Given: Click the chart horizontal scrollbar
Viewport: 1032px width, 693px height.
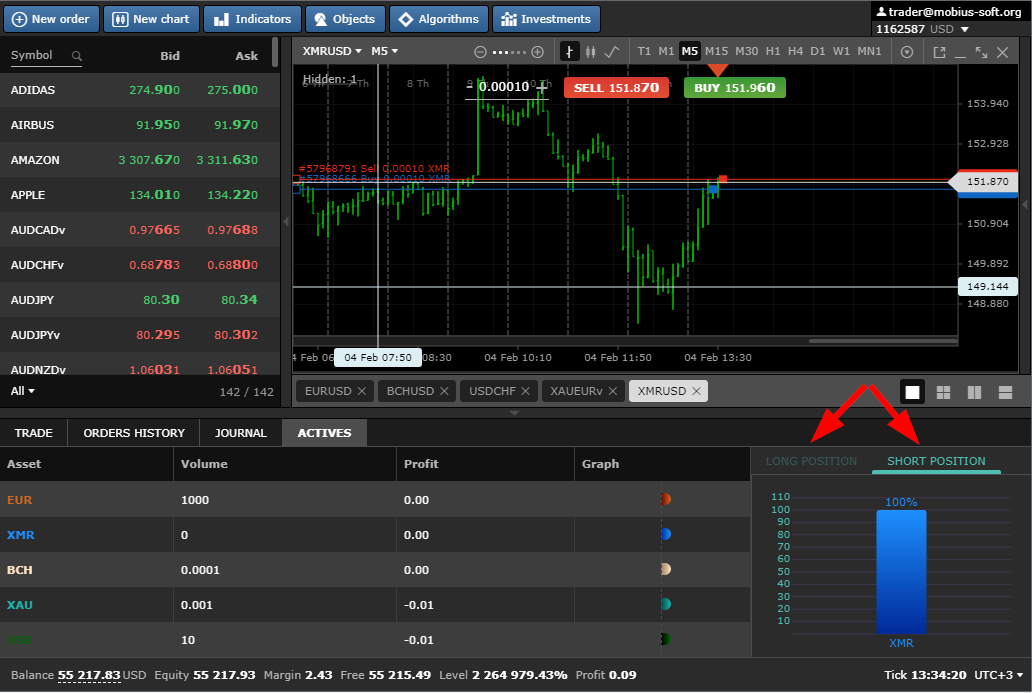Looking at the screenshot, I should pos(883,341).
